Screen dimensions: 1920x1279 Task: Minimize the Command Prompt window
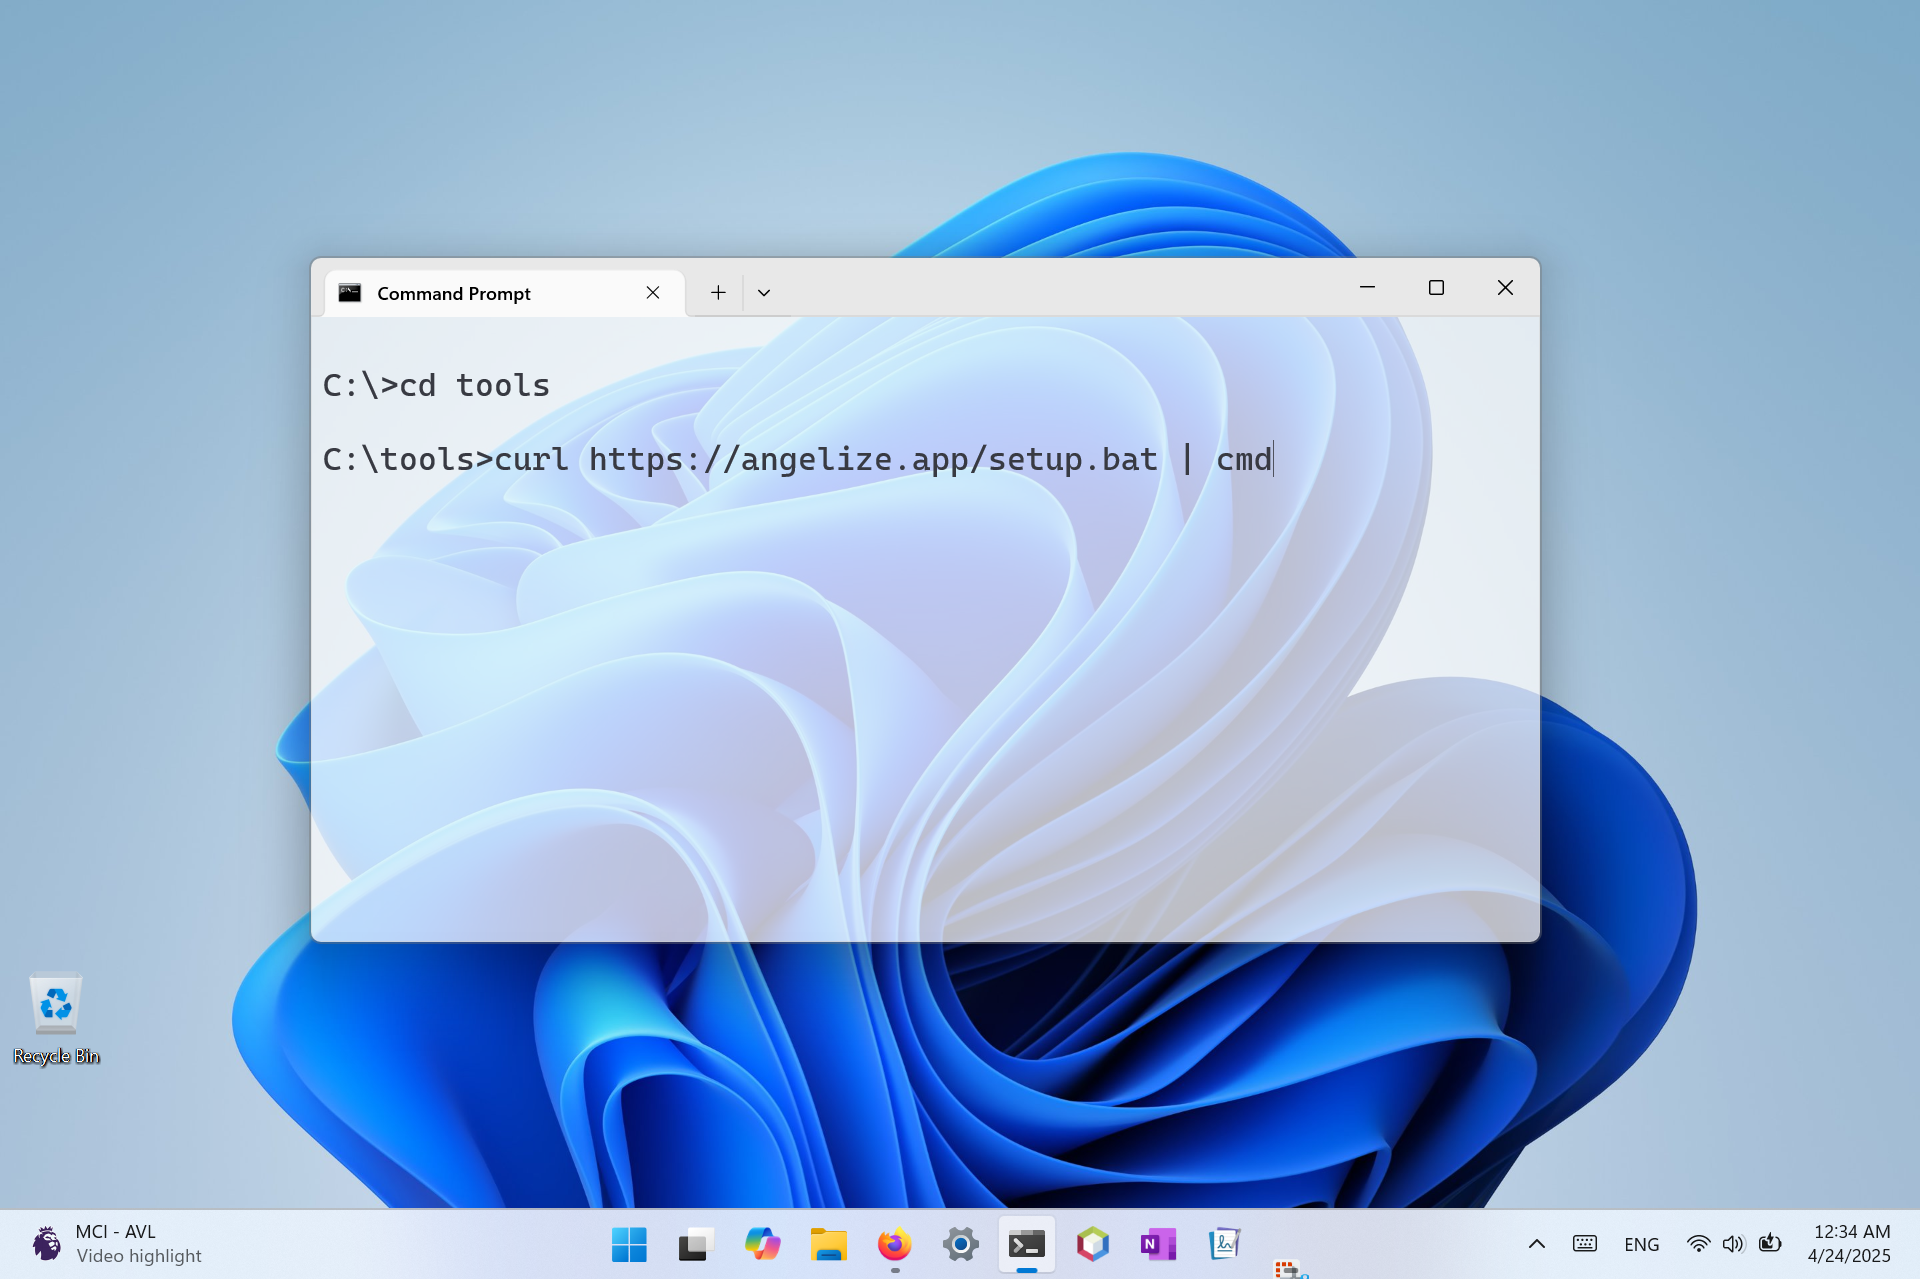click(x=1367, y=288)
